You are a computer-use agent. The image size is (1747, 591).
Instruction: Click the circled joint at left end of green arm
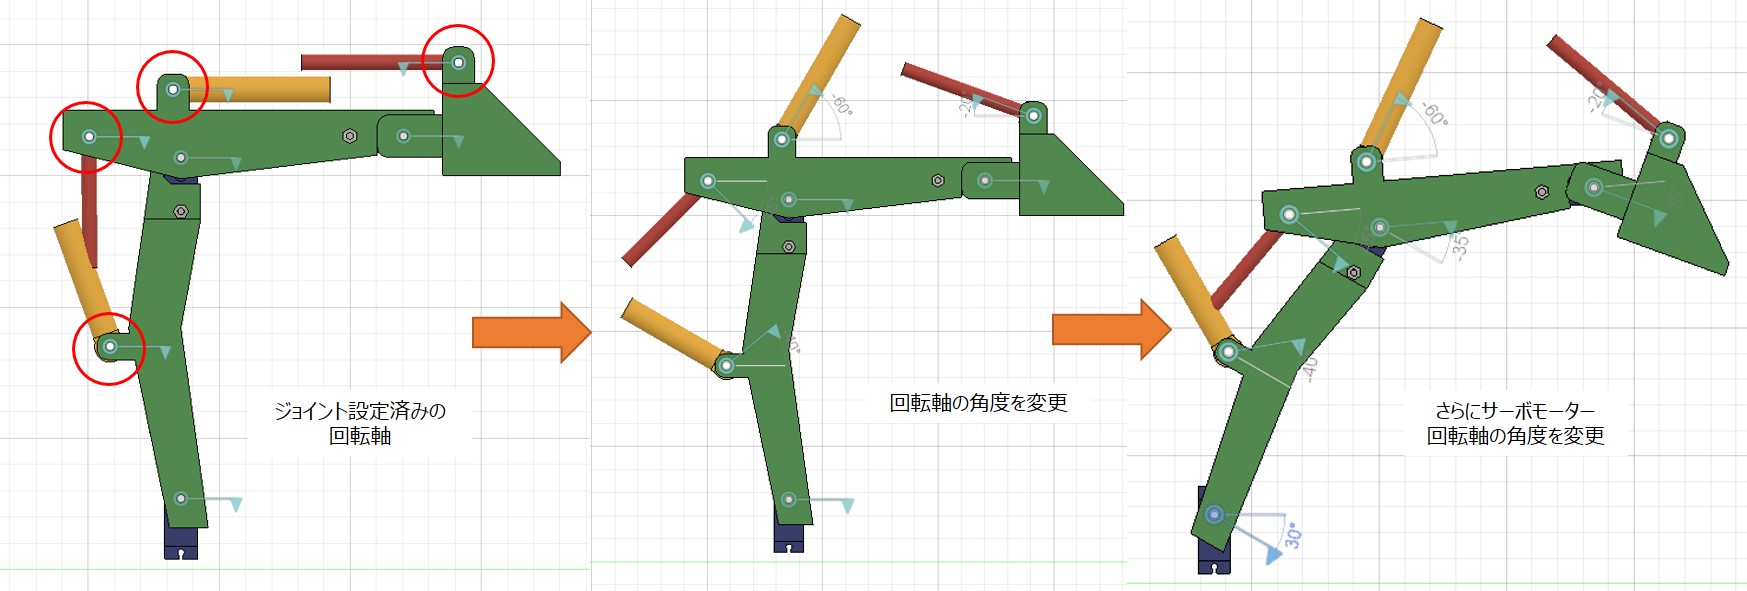coord(89,135)
